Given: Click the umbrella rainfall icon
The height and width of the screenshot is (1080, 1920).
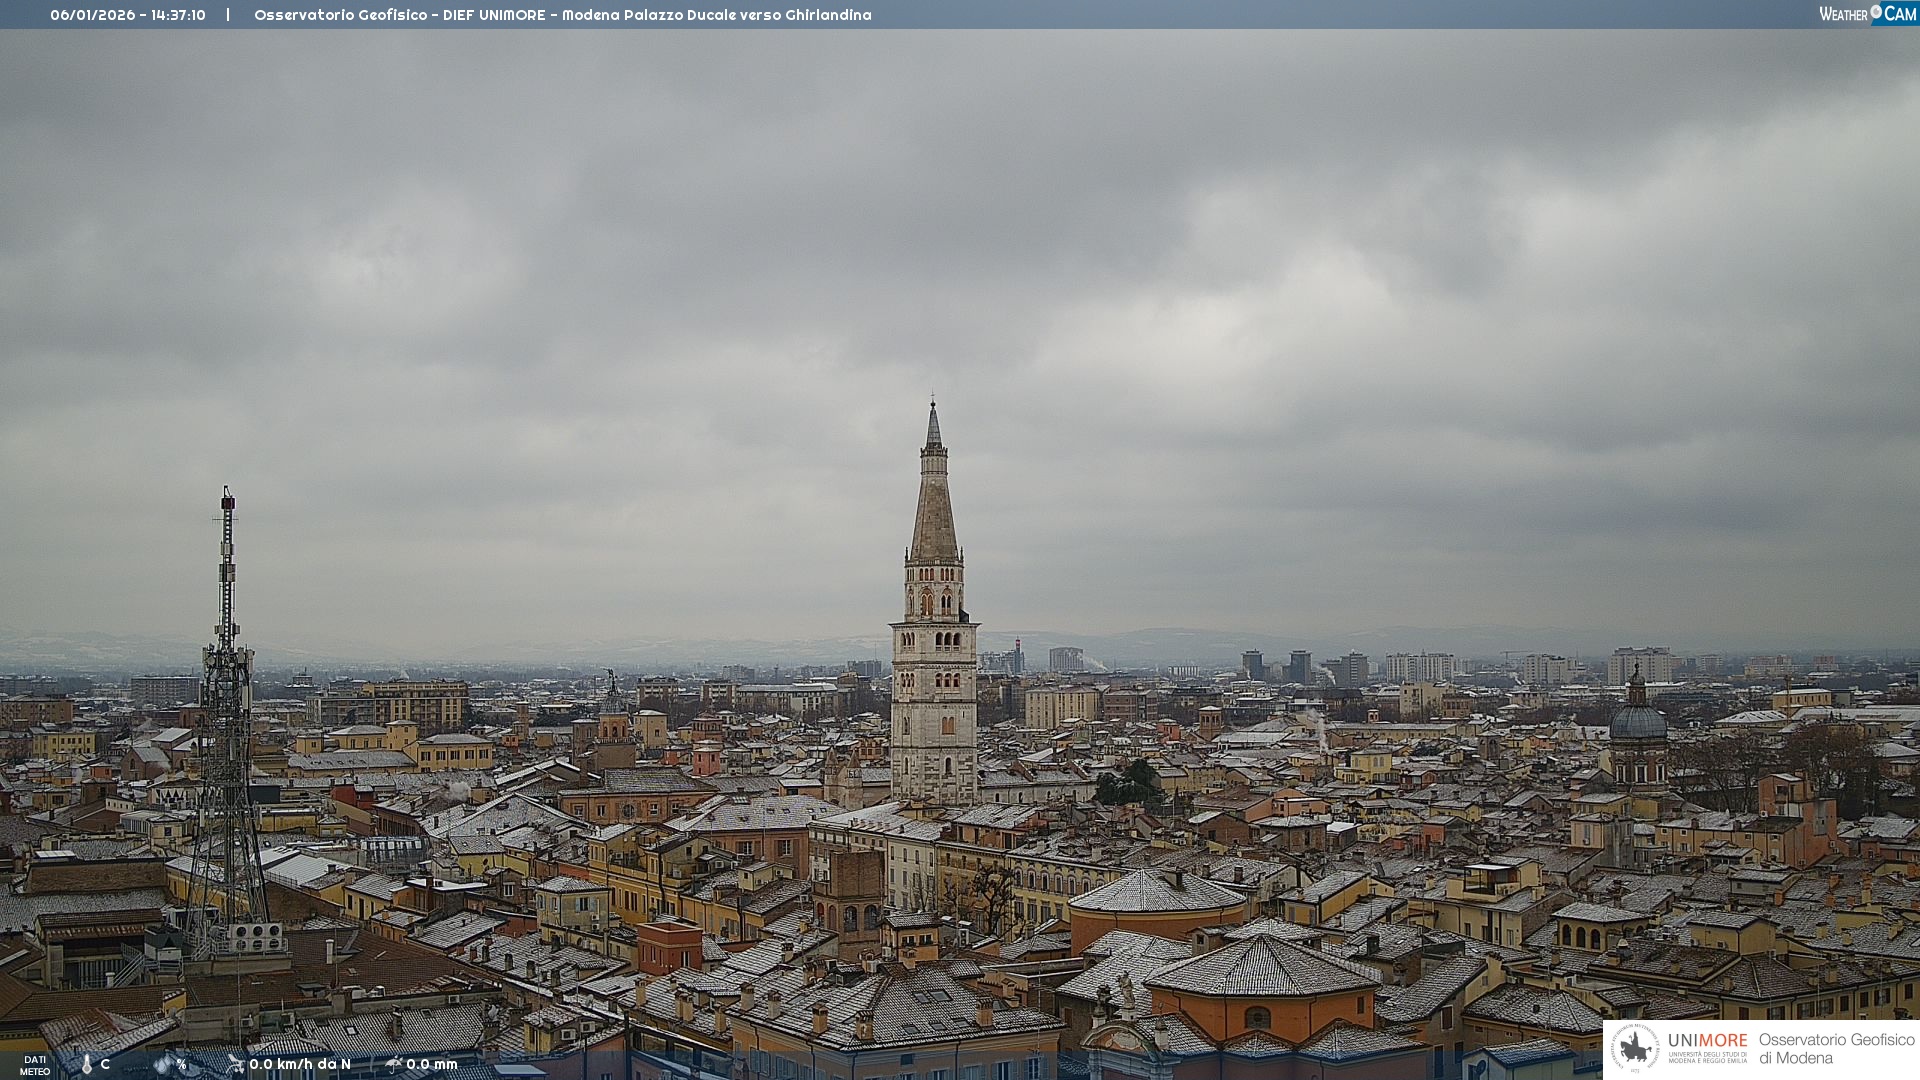Looking at the screenshot, I should click(394, 1064).
